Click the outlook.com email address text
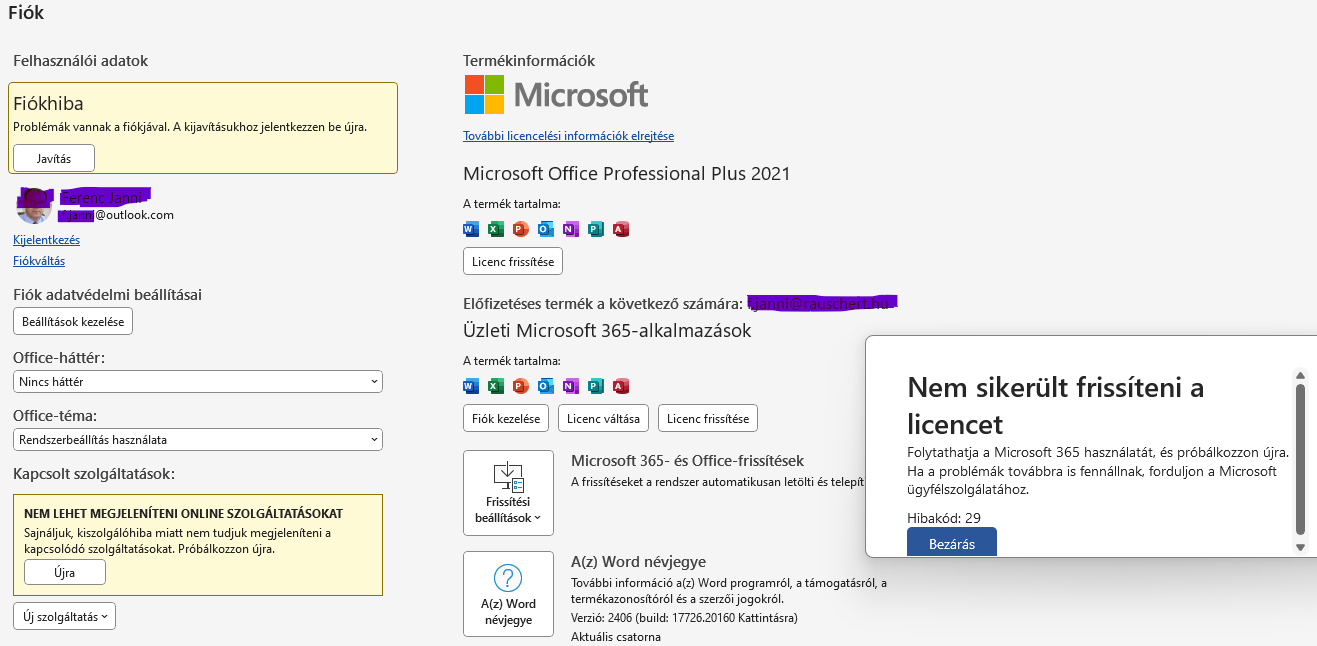 tap(115, 215)
